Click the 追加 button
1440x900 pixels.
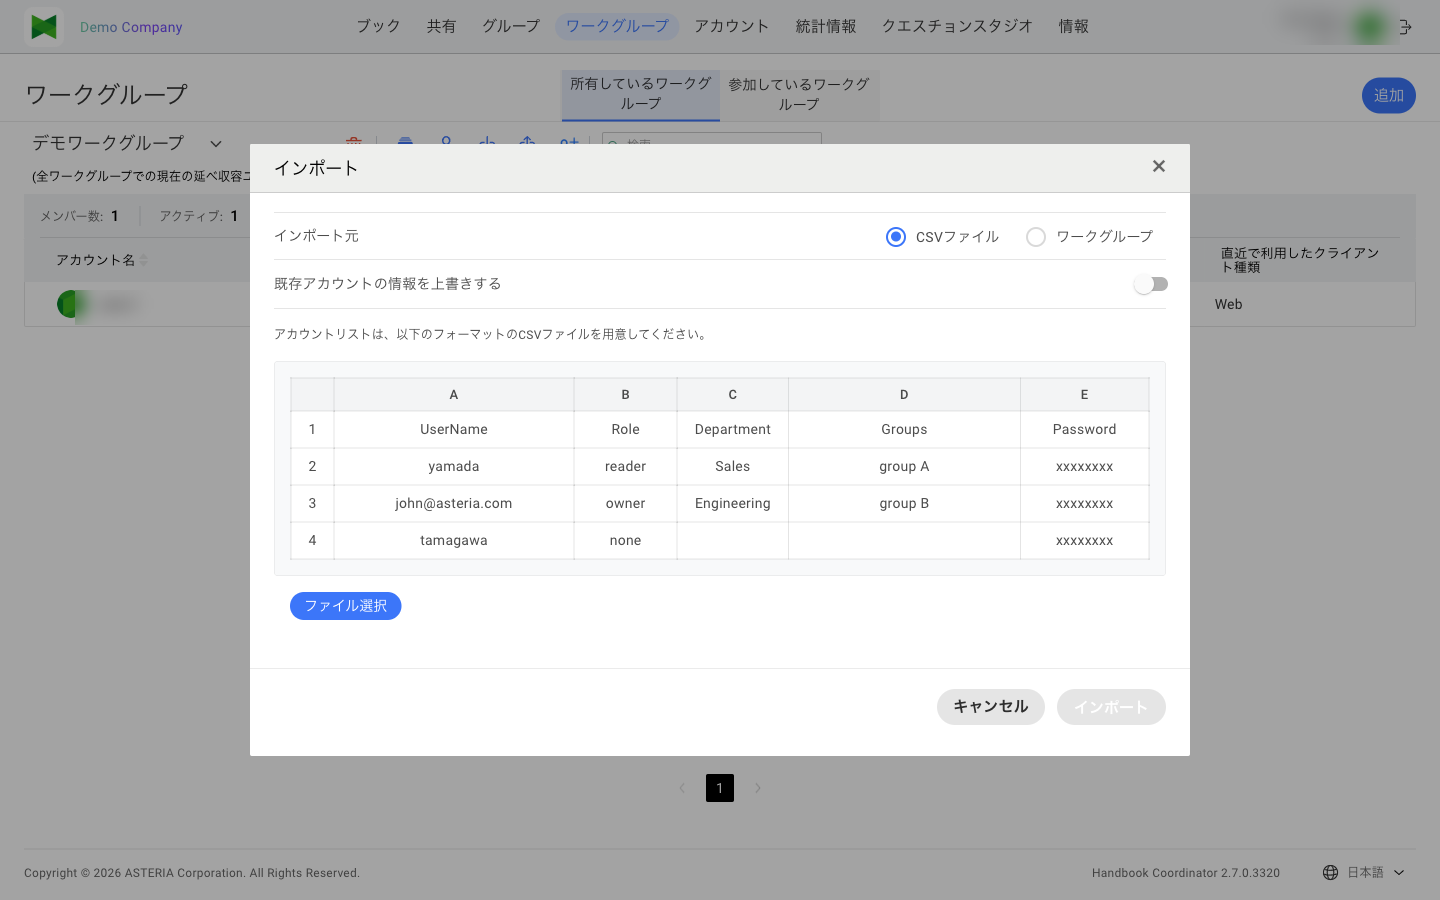[1388, 95]
